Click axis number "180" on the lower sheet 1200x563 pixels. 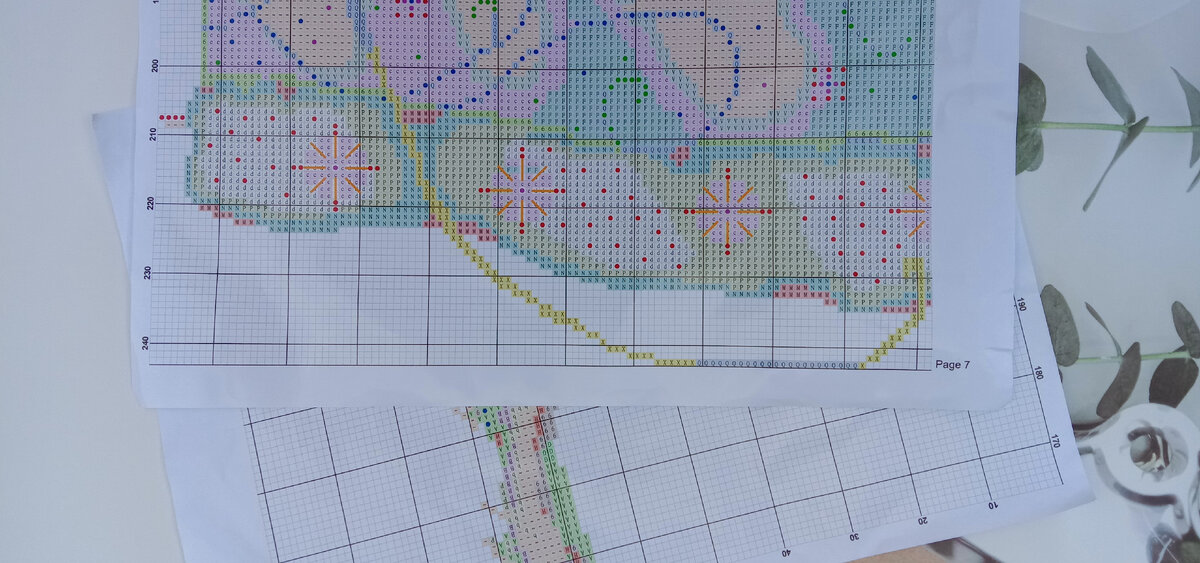coord(1039,374)
